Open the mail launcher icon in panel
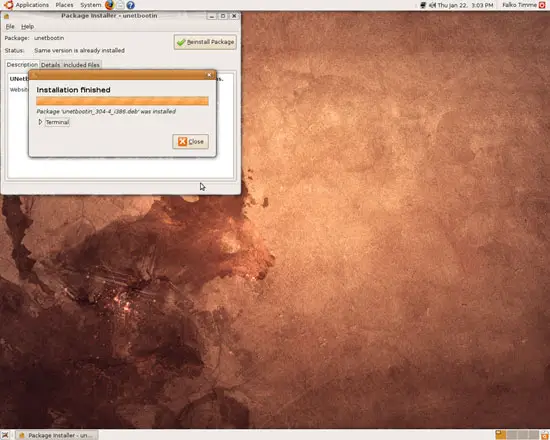 pos(120,5)
